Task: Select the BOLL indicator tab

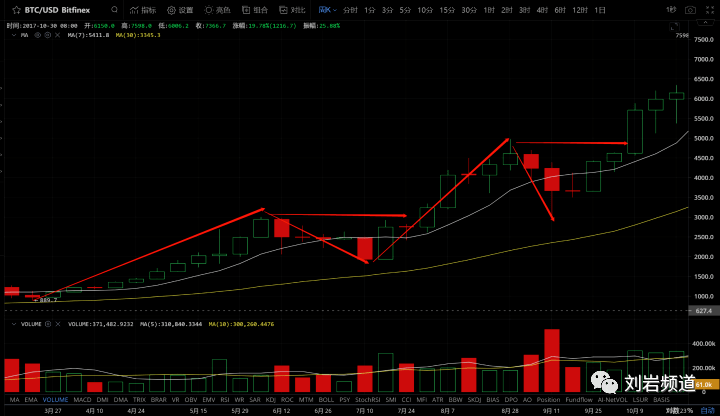Action: 326,399
